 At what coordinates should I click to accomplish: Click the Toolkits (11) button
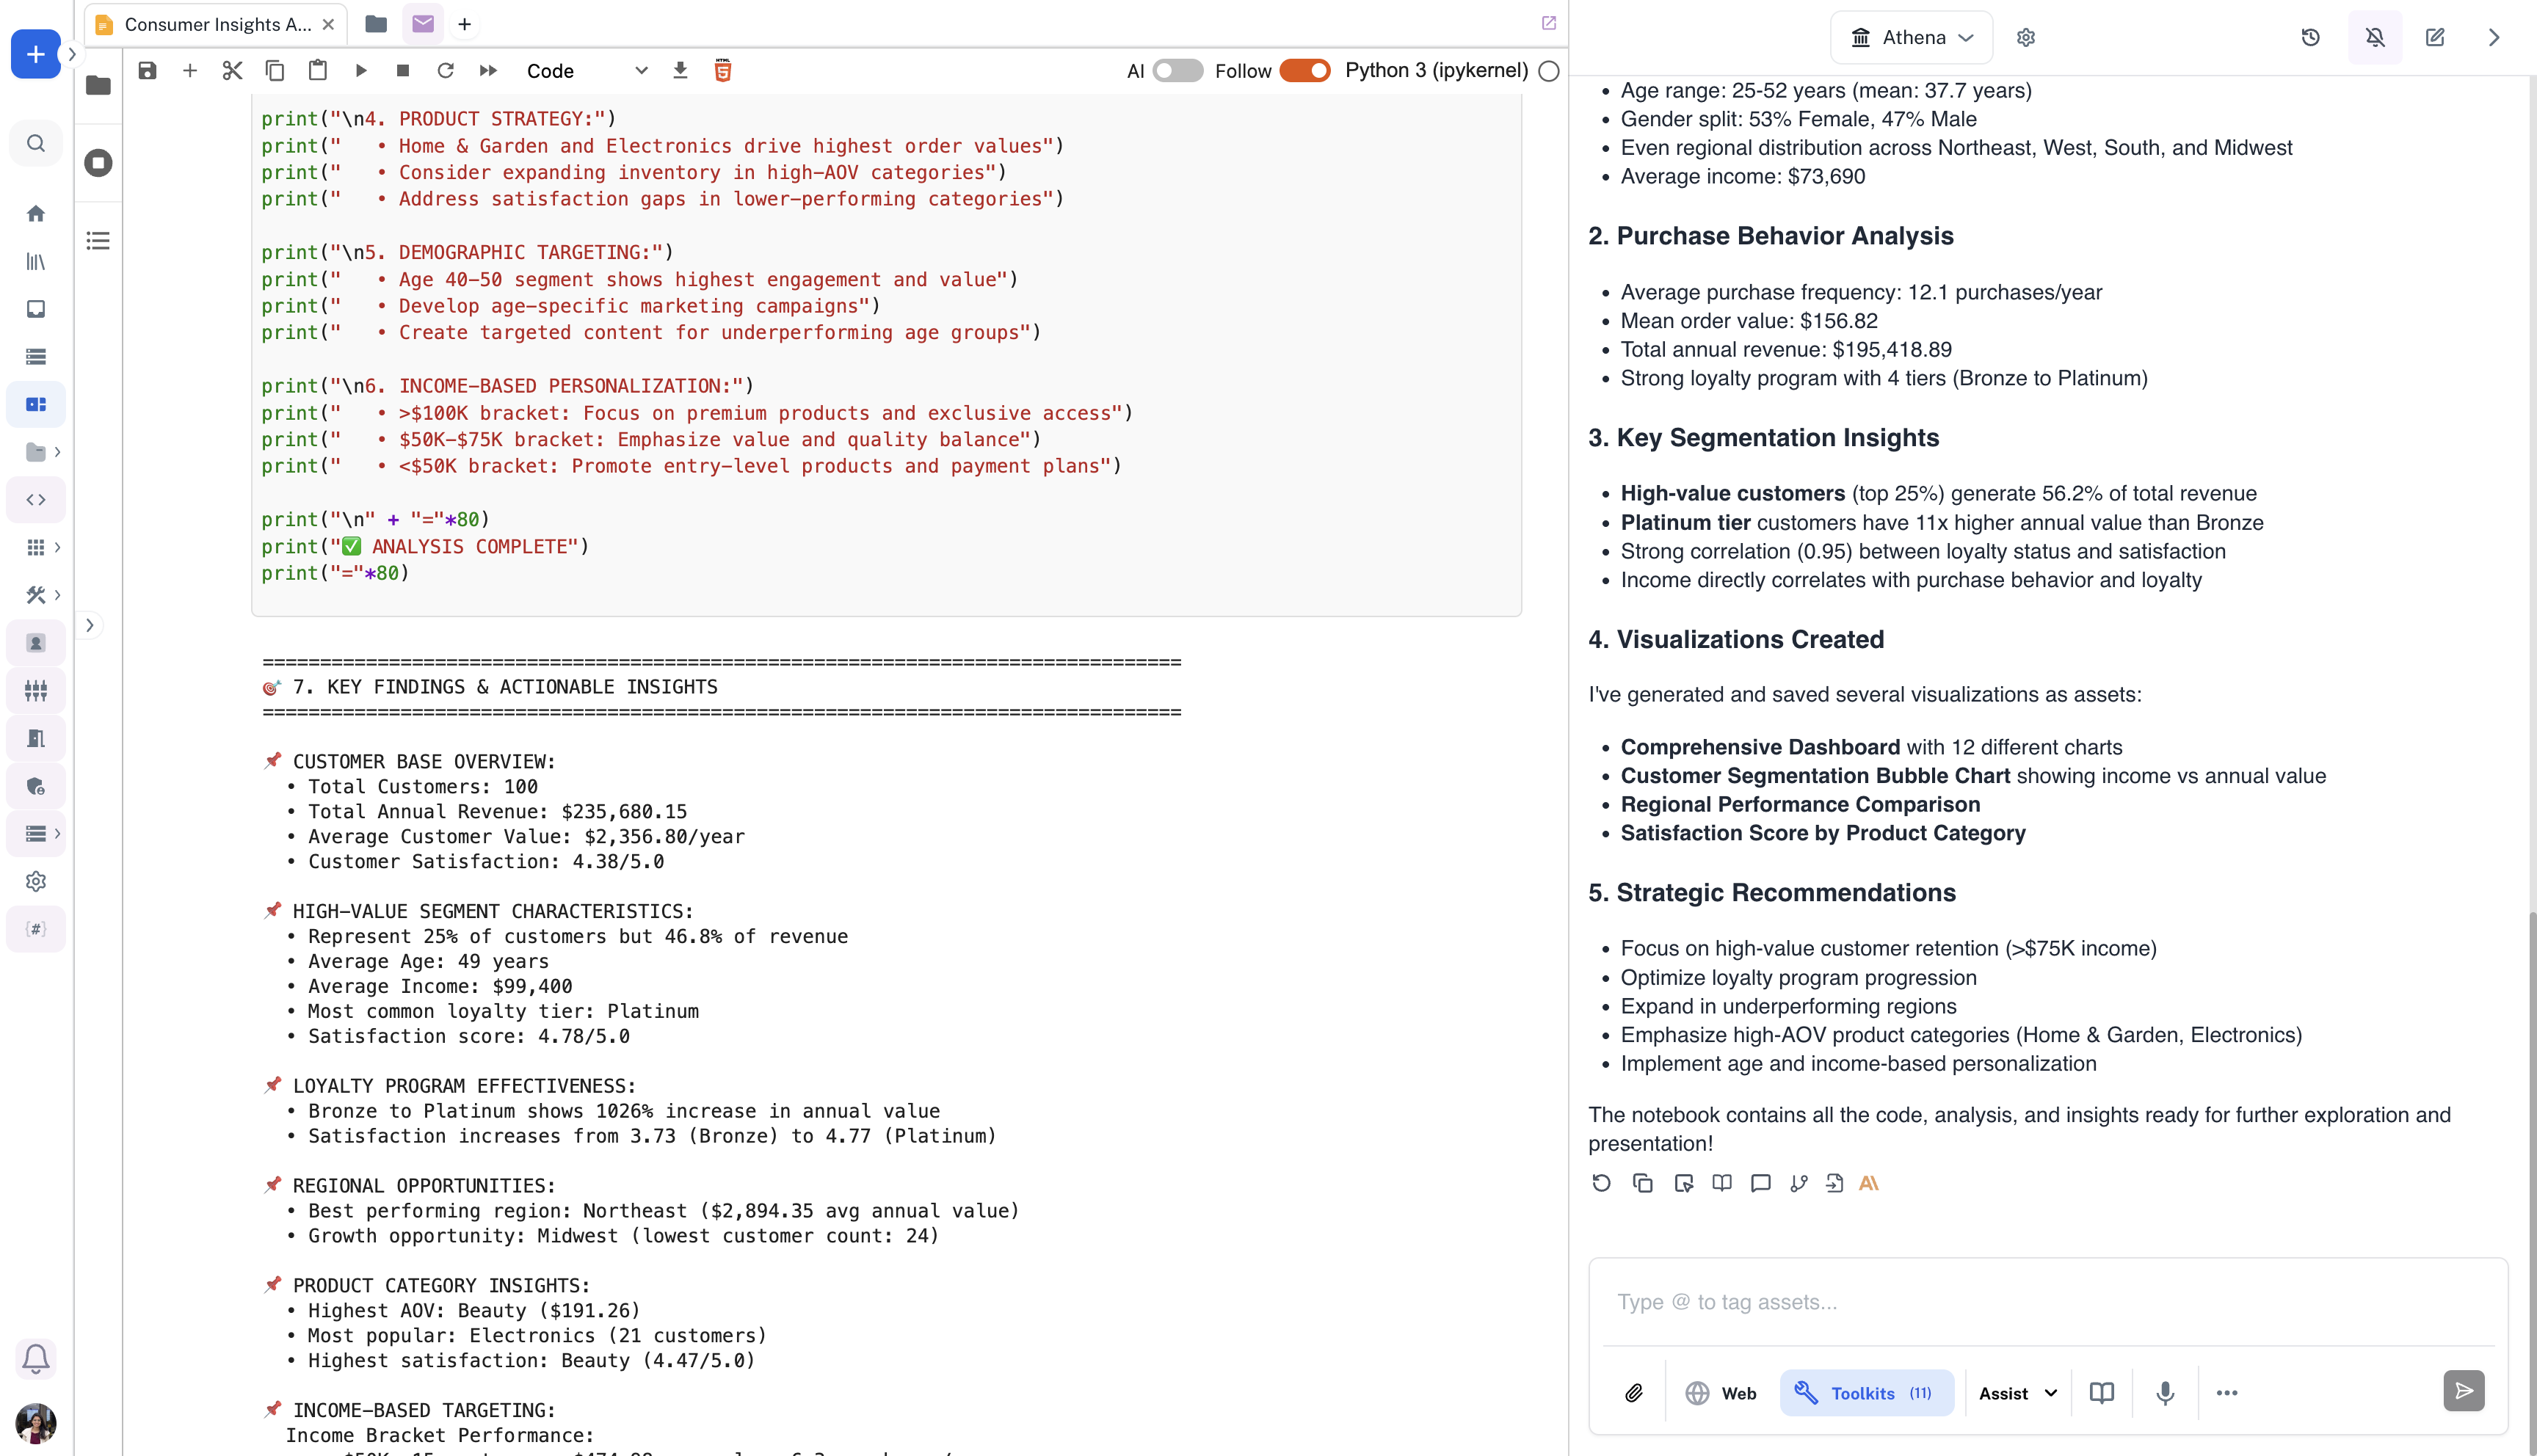[1866, 1393]
